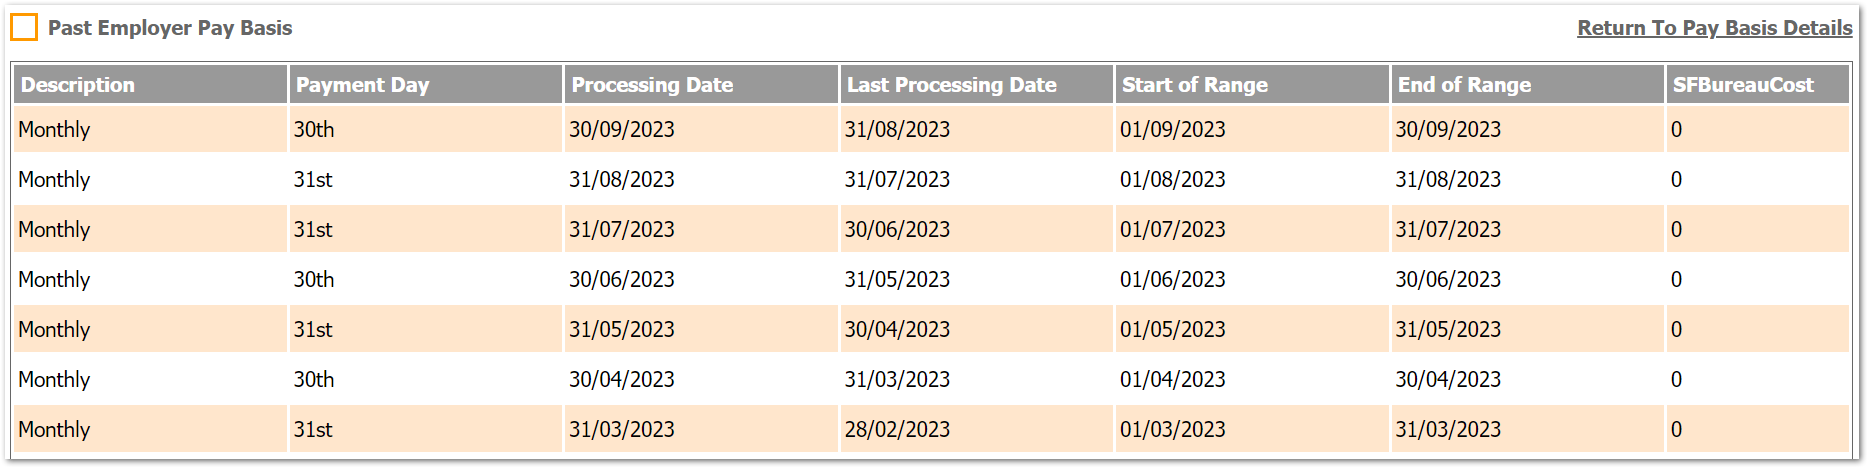Select last processing date 28/02/2023 cell
The width and height of the screenshot is (1868, 468).
pyautogui.click(x=897, y=430)
